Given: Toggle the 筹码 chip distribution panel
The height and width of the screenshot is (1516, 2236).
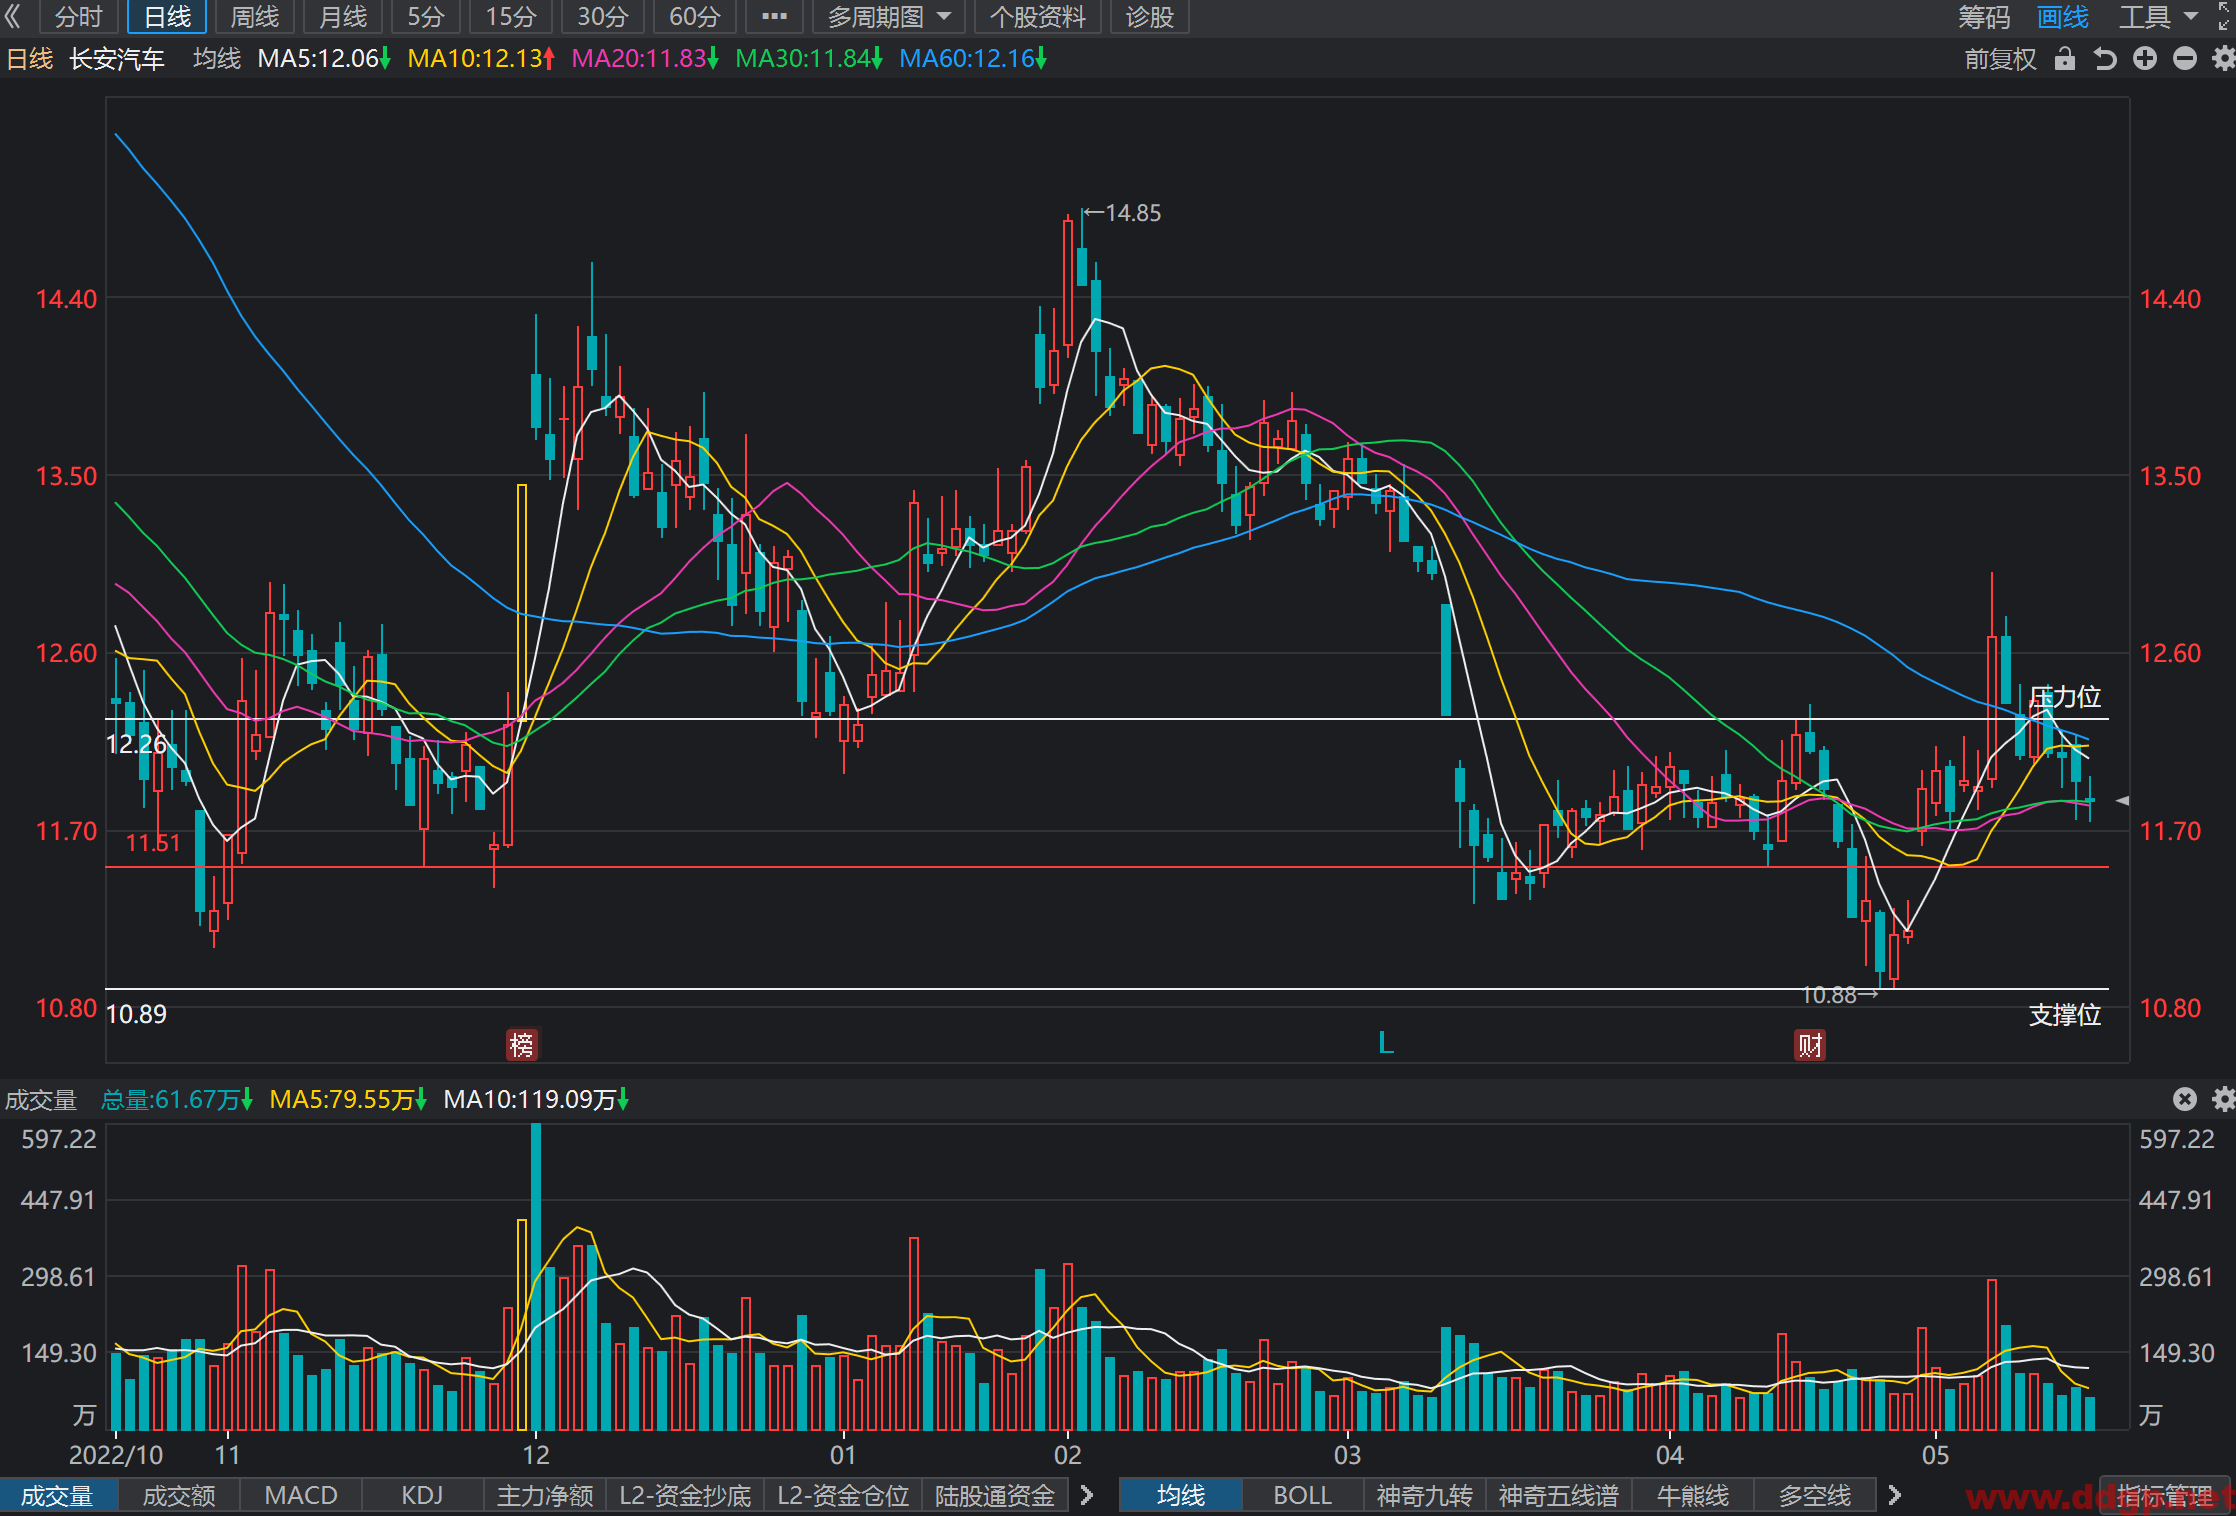Looking at the screenshot, I should [x=1984, y=17].
